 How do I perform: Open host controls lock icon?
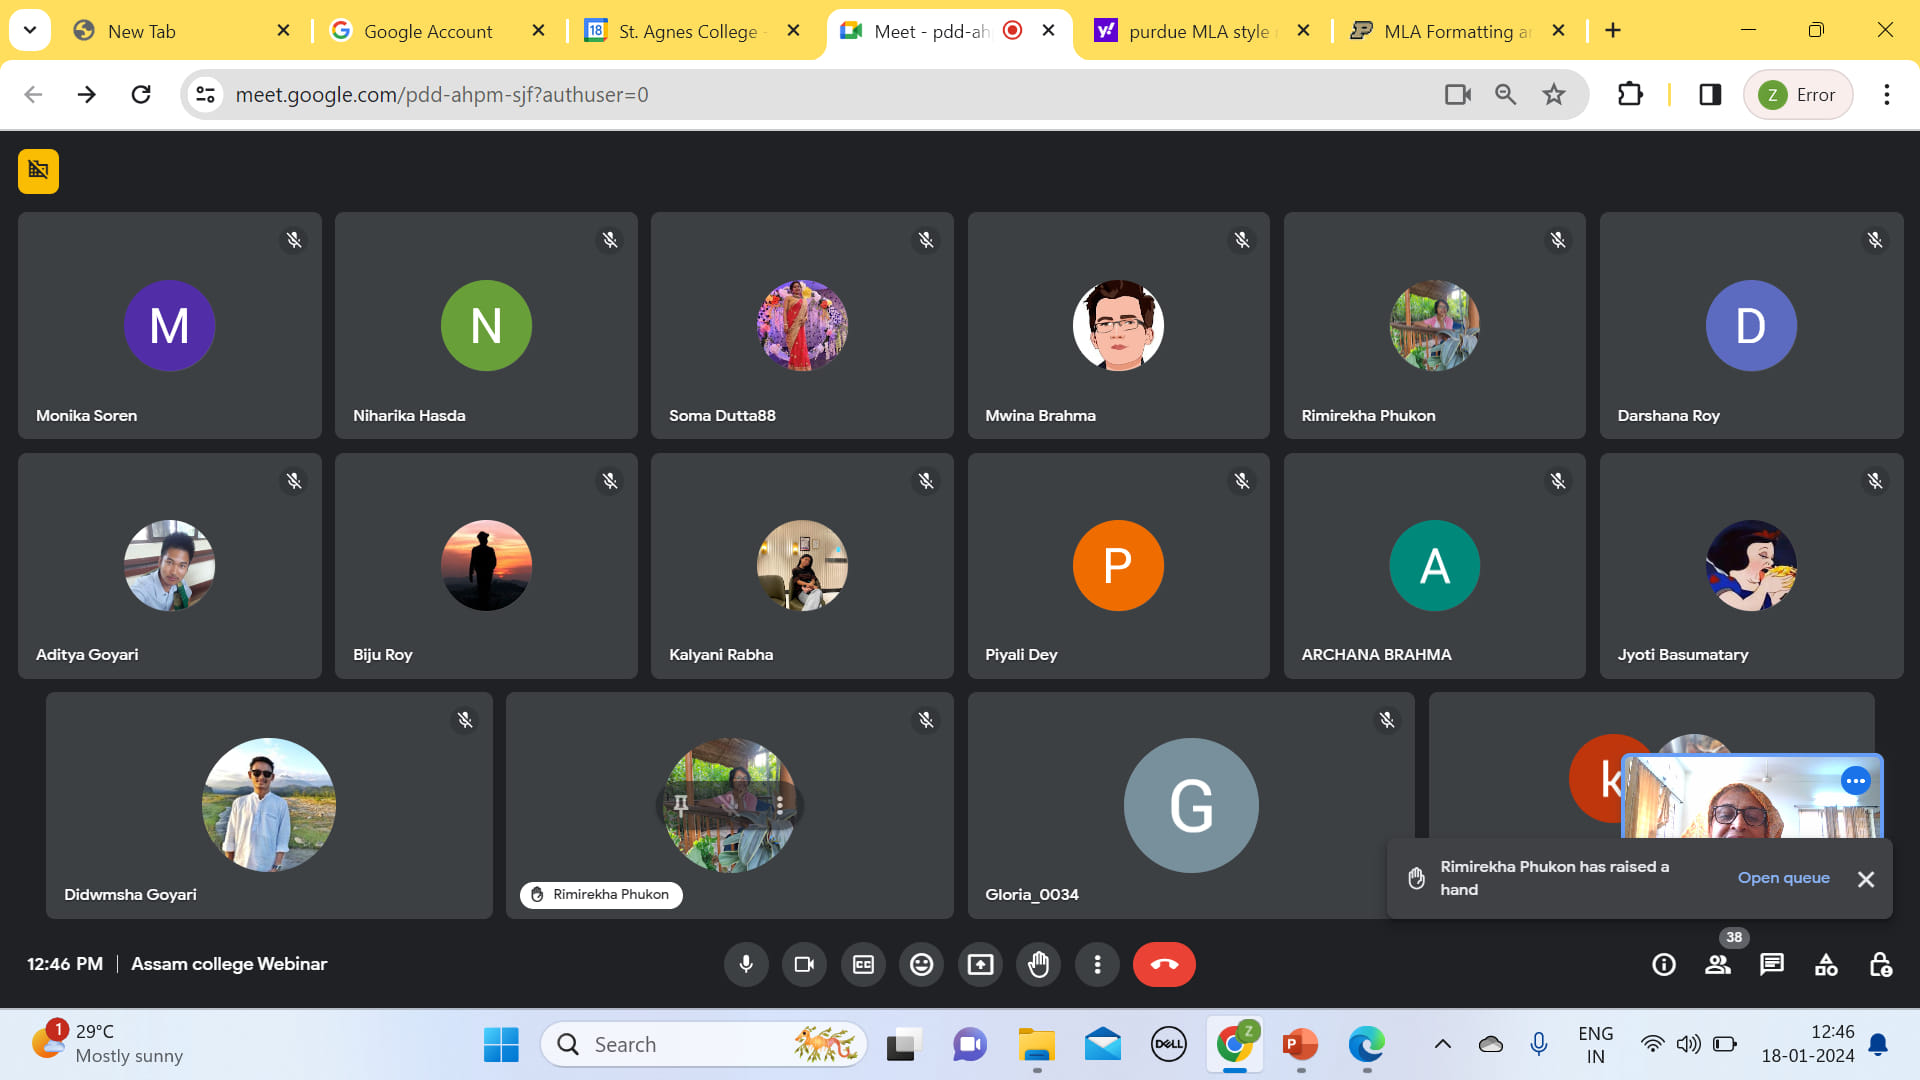click(x=1880, y=964)
